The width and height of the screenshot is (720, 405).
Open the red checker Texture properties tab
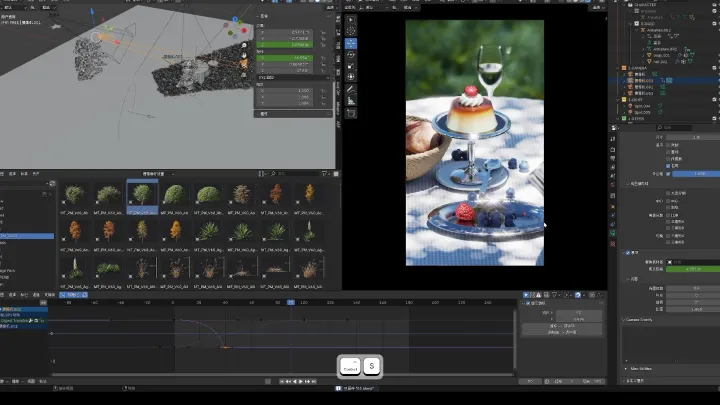pyautogui.click(x=613, y=243)
